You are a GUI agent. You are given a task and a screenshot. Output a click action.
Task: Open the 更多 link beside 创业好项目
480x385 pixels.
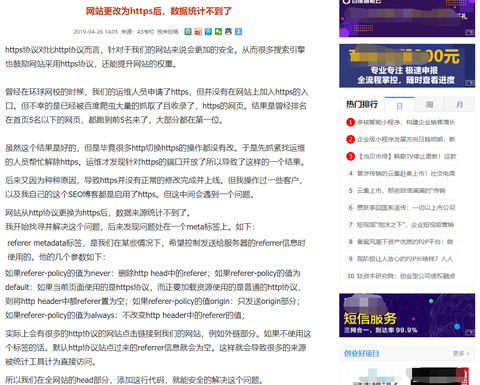tap(461, 353)
